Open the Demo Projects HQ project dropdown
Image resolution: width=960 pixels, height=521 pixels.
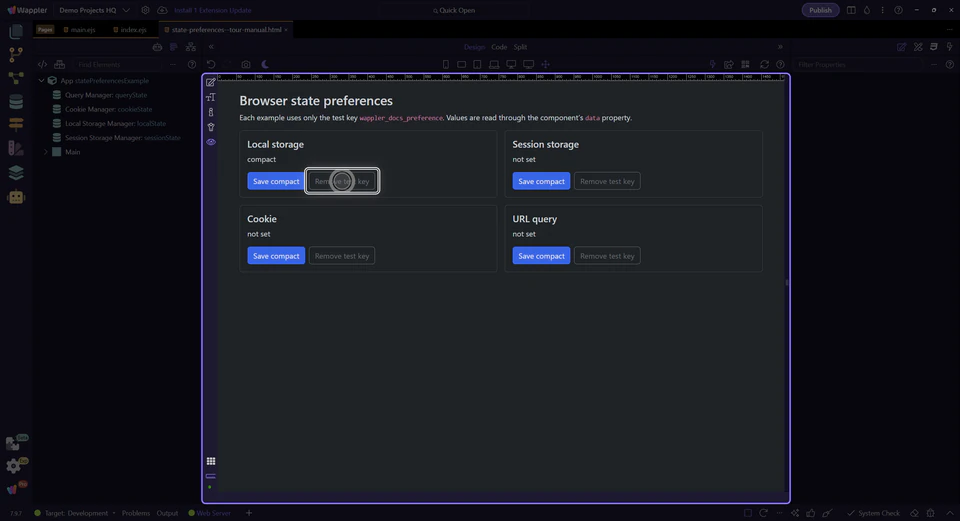(x=94, y=10)
